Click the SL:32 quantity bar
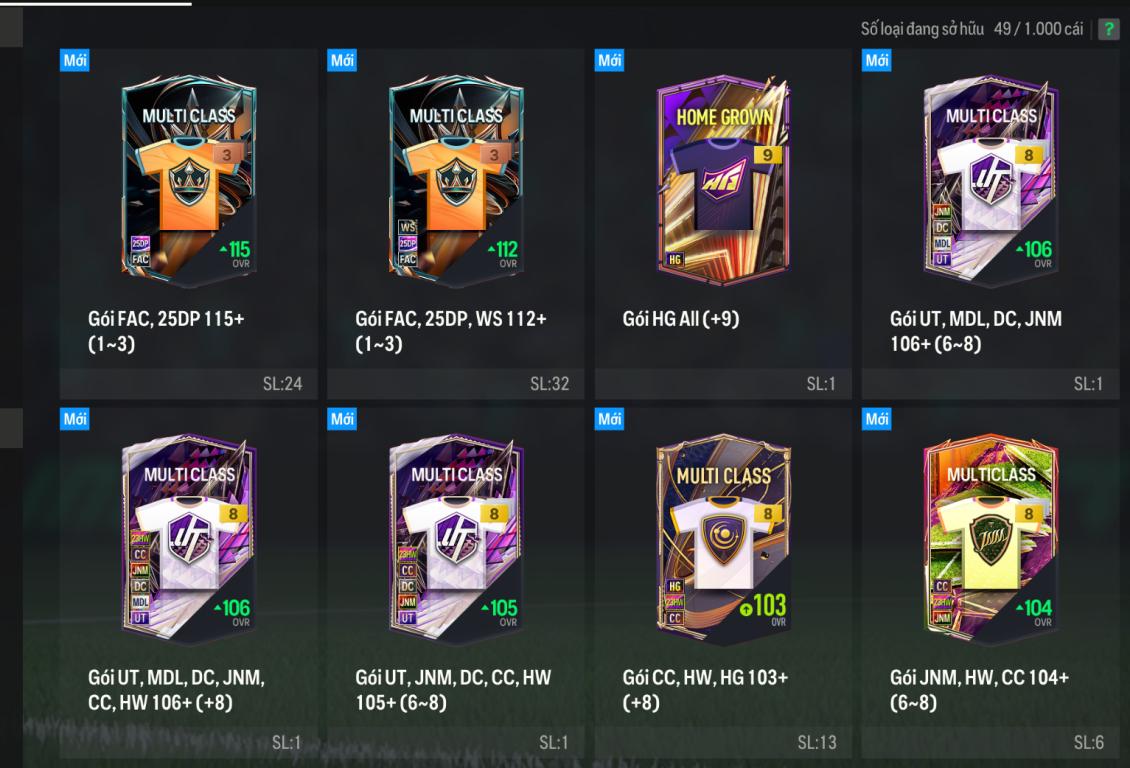The image size is (1130, 768). (x=455, y=384)
